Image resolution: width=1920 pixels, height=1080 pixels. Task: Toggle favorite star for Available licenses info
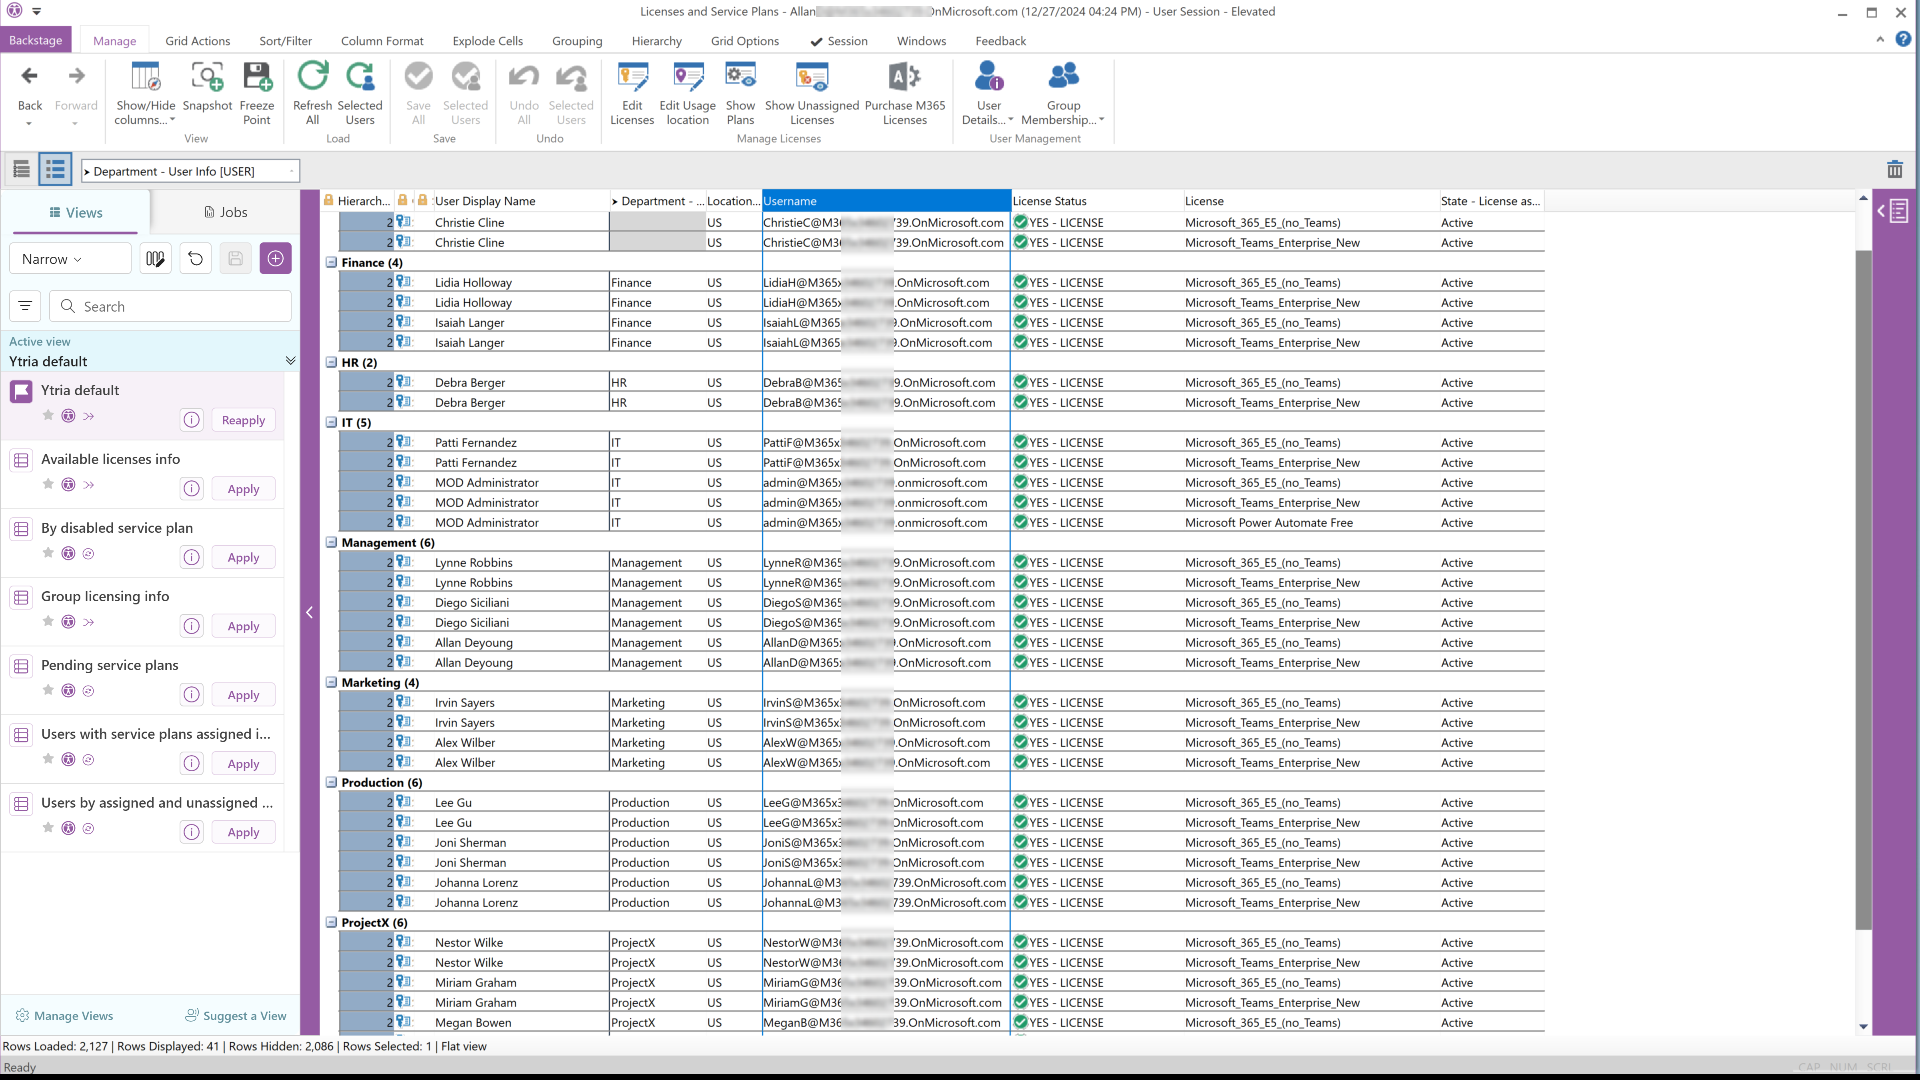coord(48,485)
